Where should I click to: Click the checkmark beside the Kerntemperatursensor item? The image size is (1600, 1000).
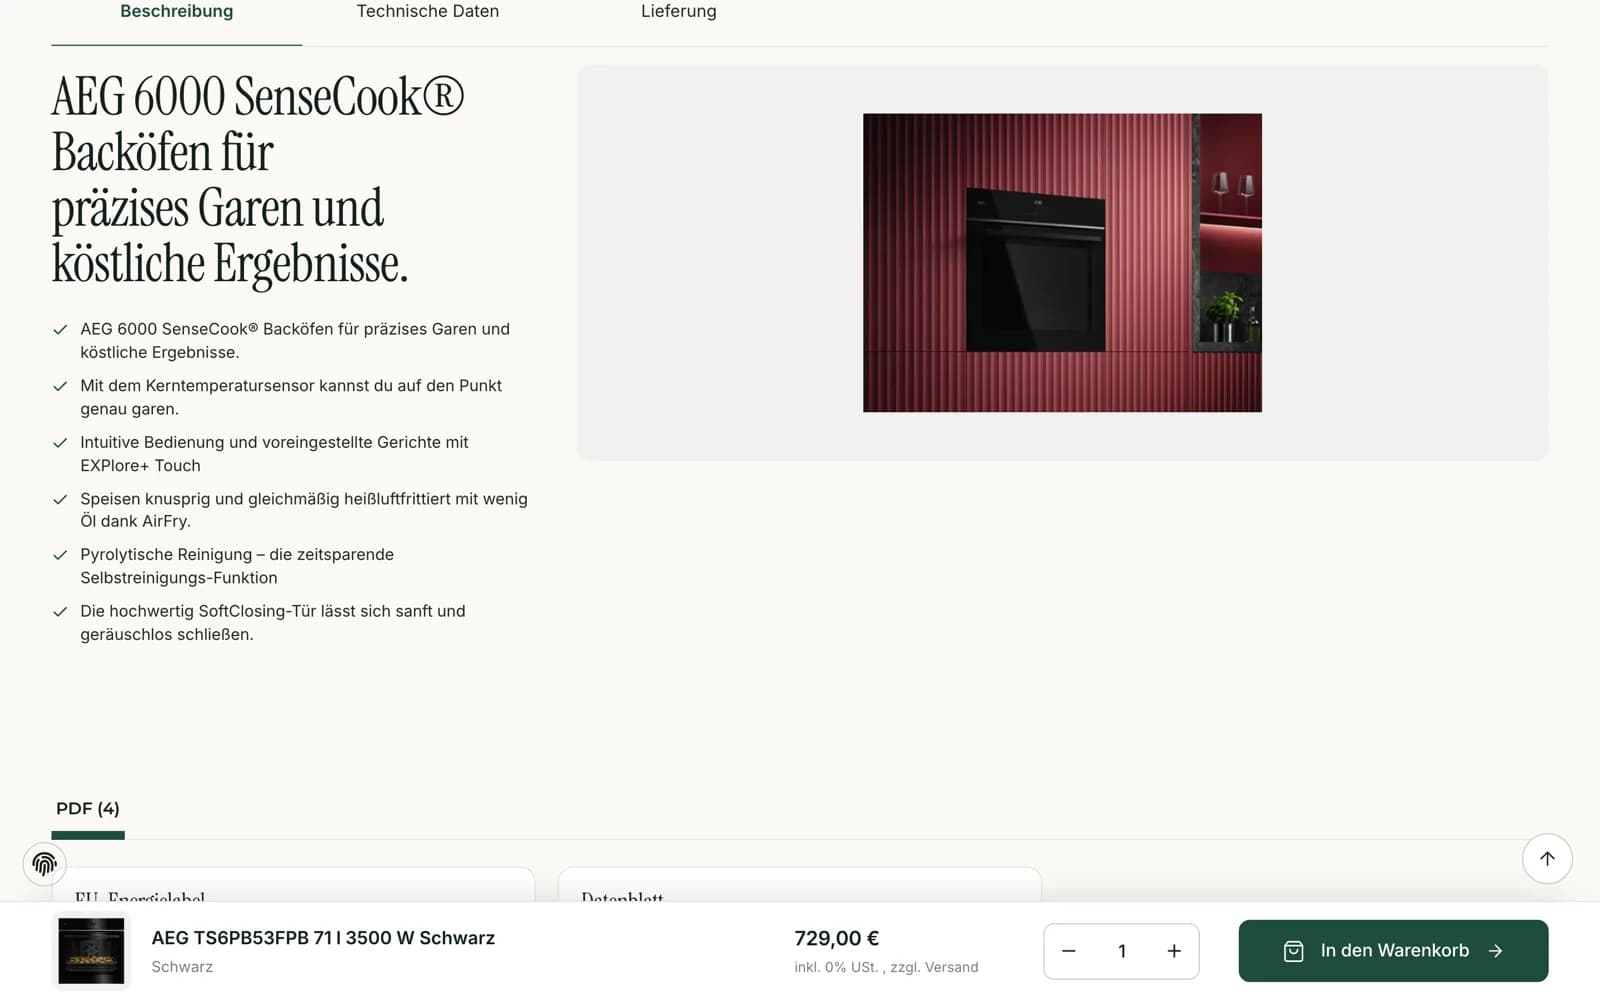(60, 386)
